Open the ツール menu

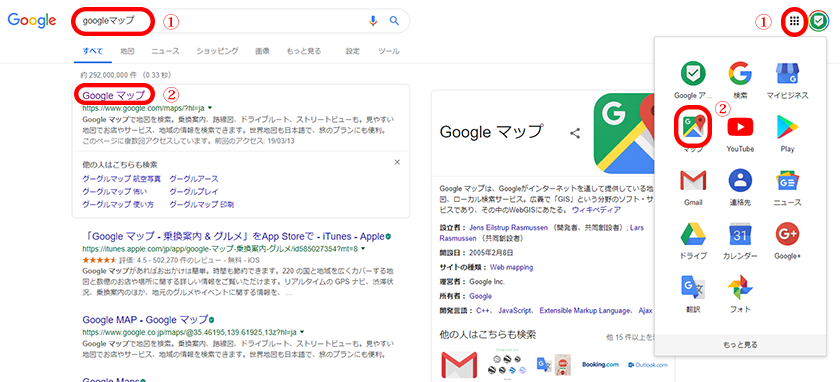click(389, 51)
